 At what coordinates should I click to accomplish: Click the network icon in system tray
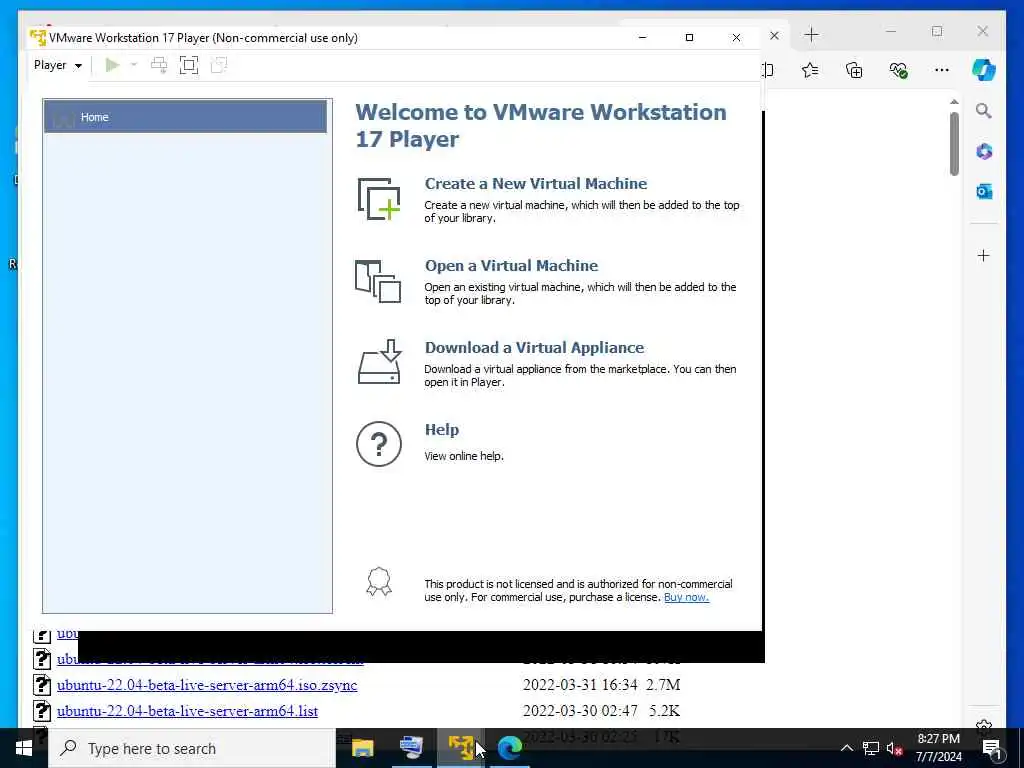click(x=871, y=748)
